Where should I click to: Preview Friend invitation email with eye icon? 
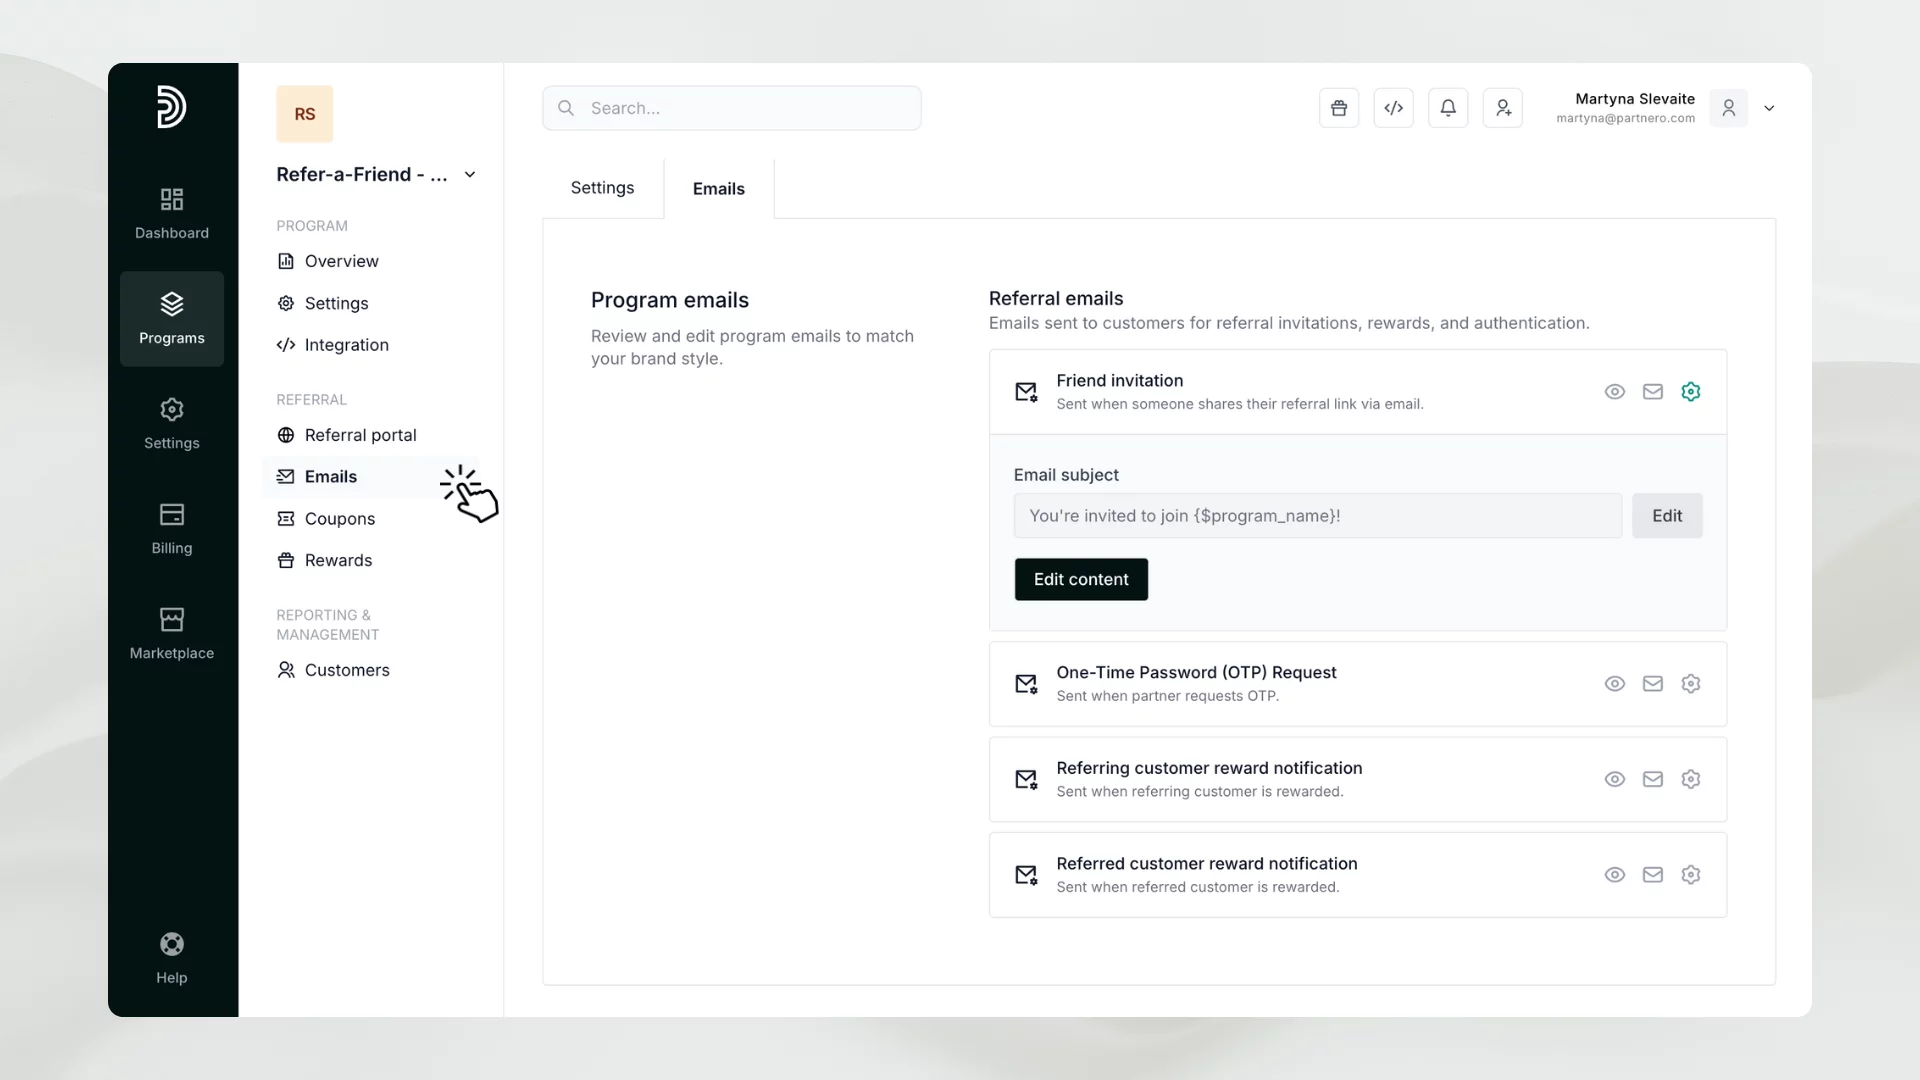[1615, 392]
